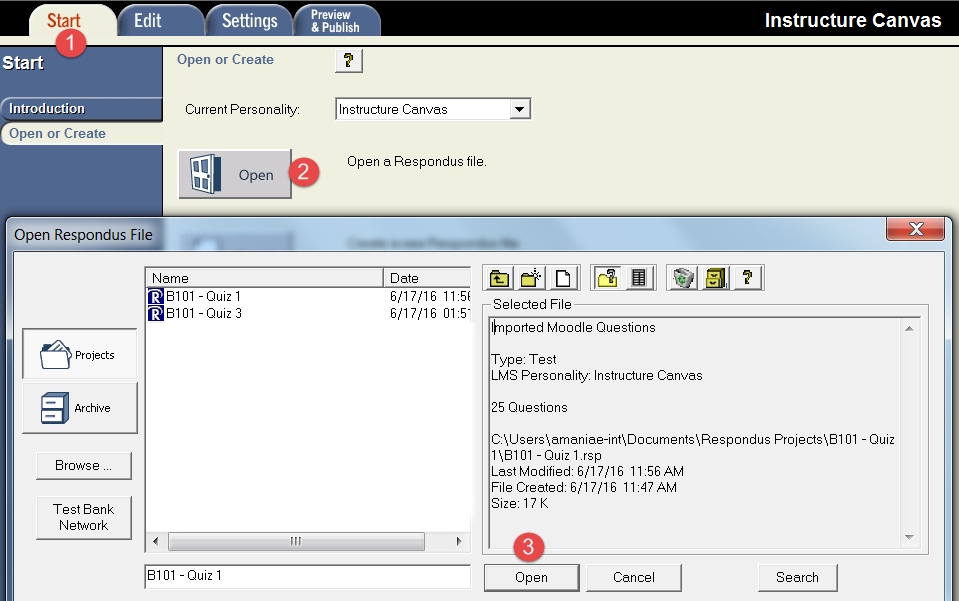The image size is (959, 601).
Task: Select B101 - Quiz 1 file row
Action: click(308, 297)
